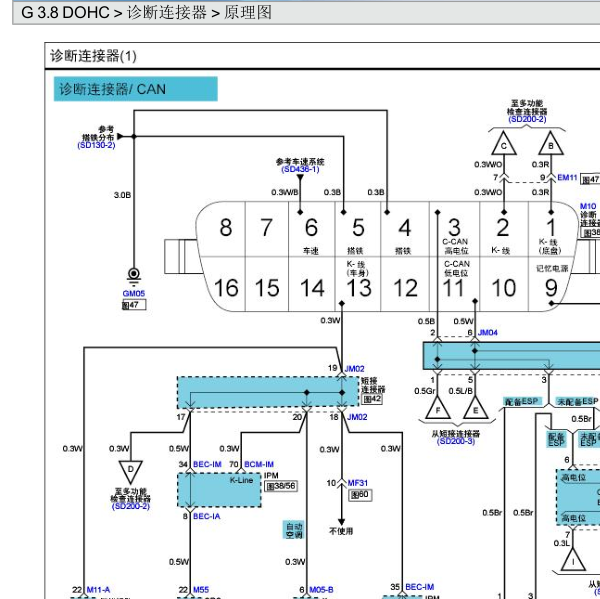Open image reference 图42 by joint connector

(x=372, y=399)
